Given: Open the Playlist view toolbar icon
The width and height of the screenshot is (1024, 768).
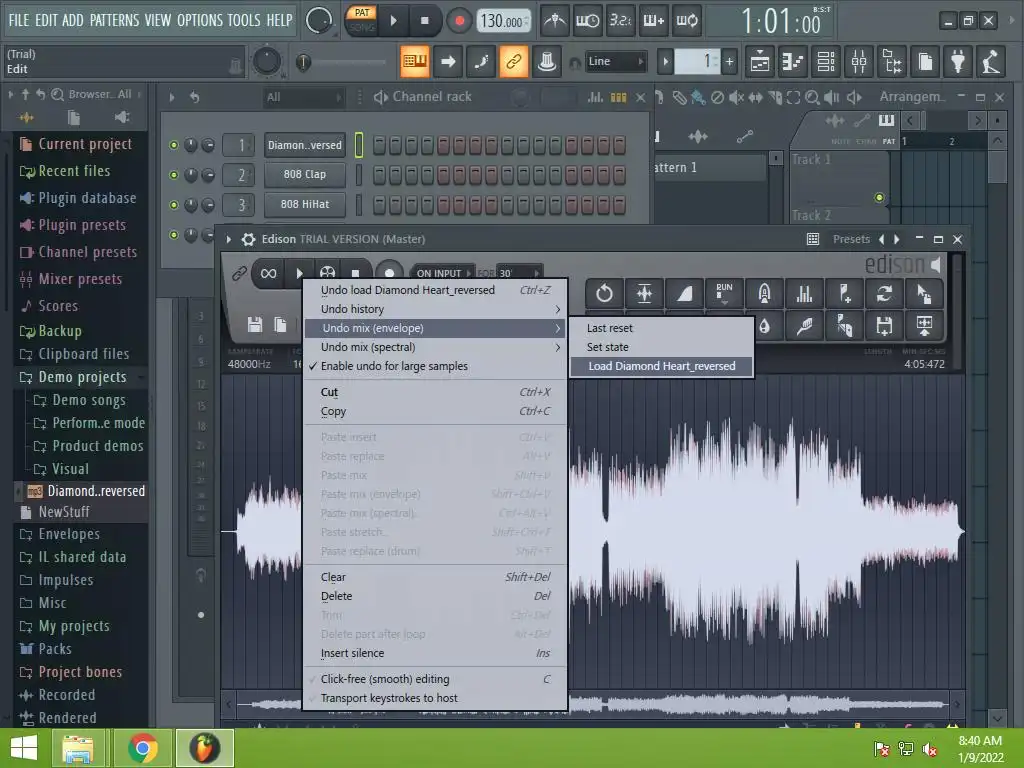Looking at the screenshot, I should click(760, 61).
